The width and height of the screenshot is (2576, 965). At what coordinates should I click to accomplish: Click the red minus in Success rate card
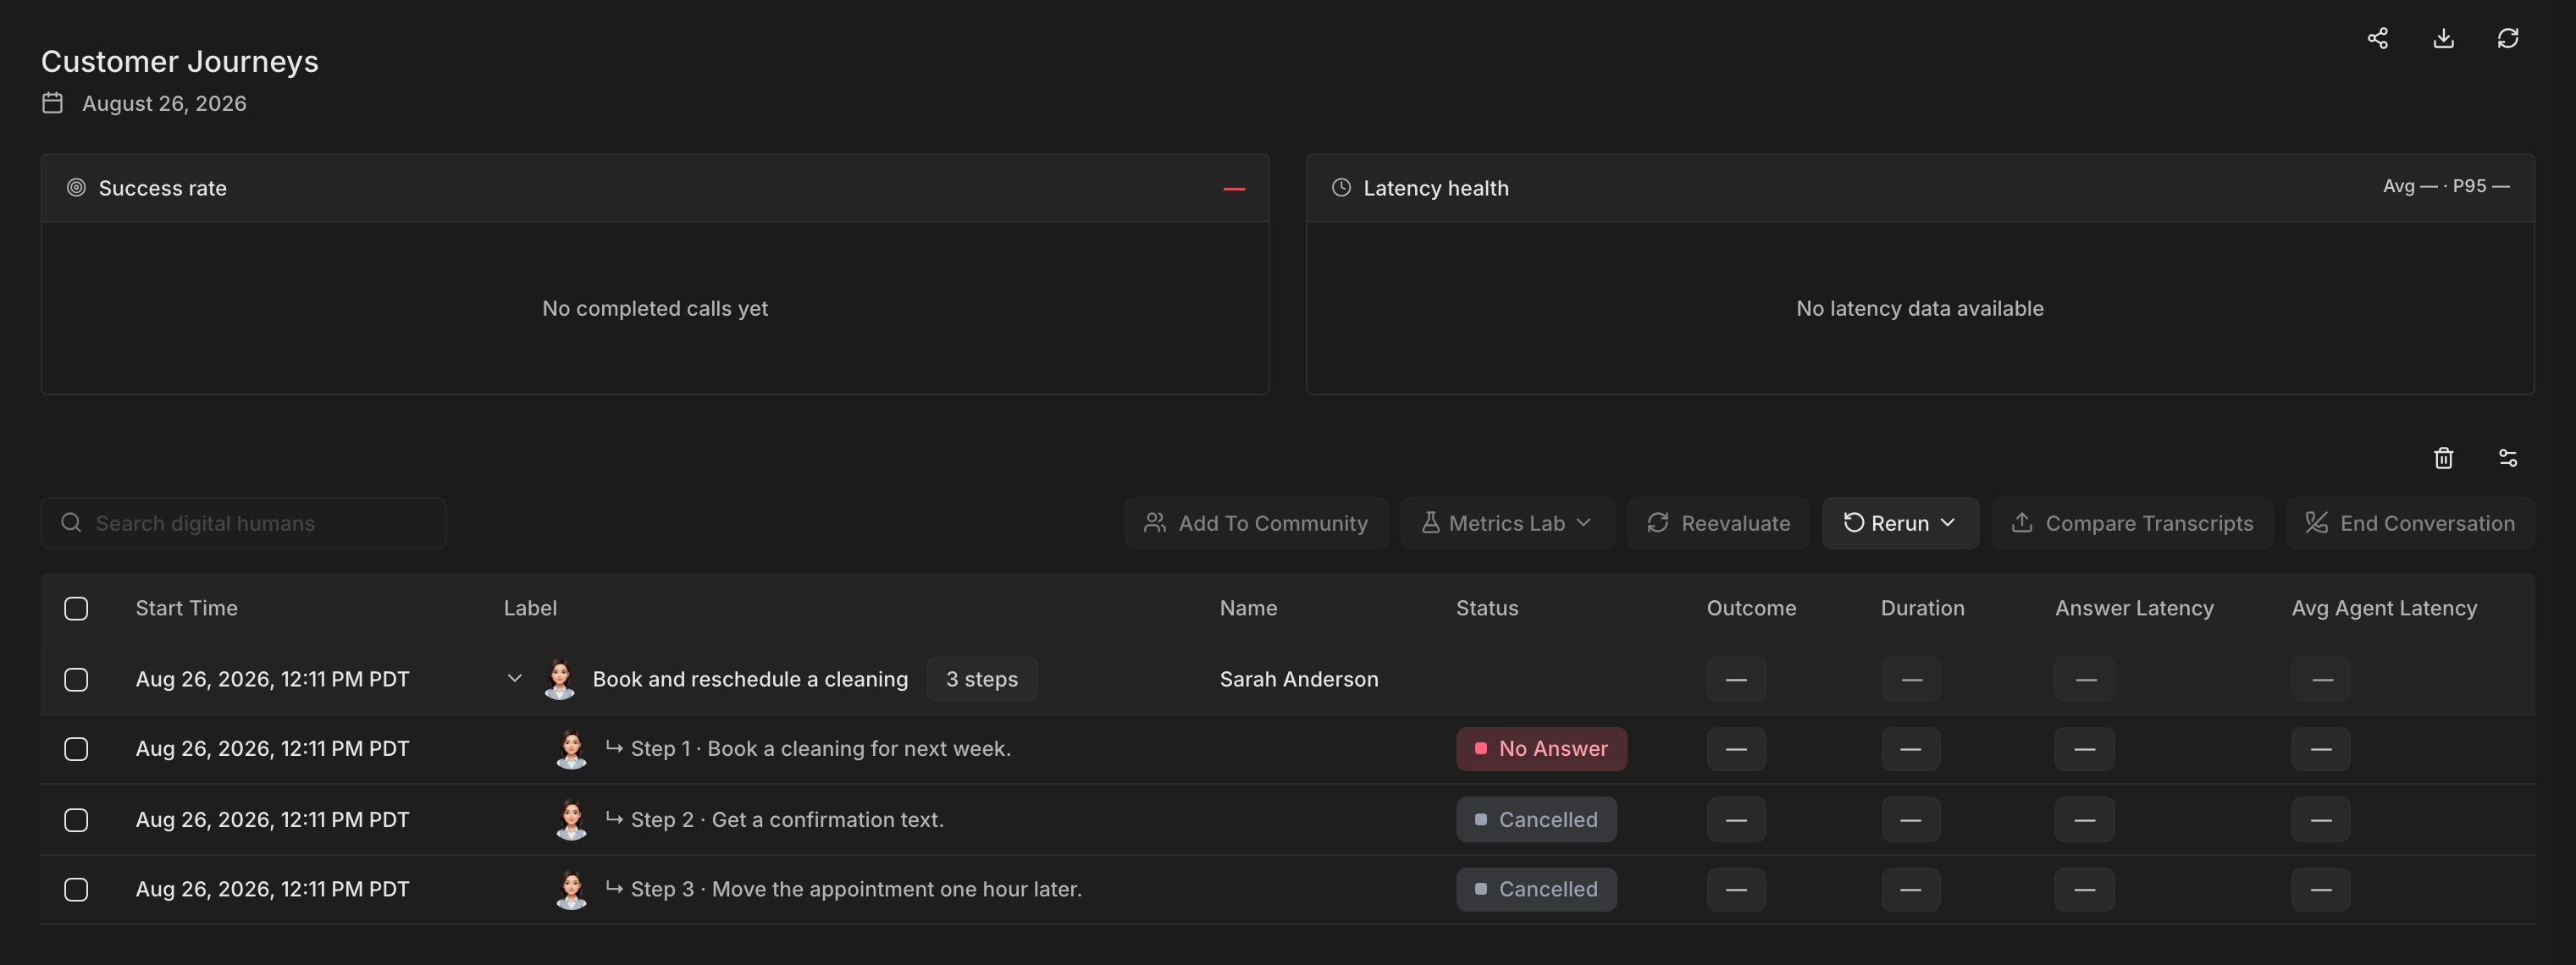[1234, 188]
